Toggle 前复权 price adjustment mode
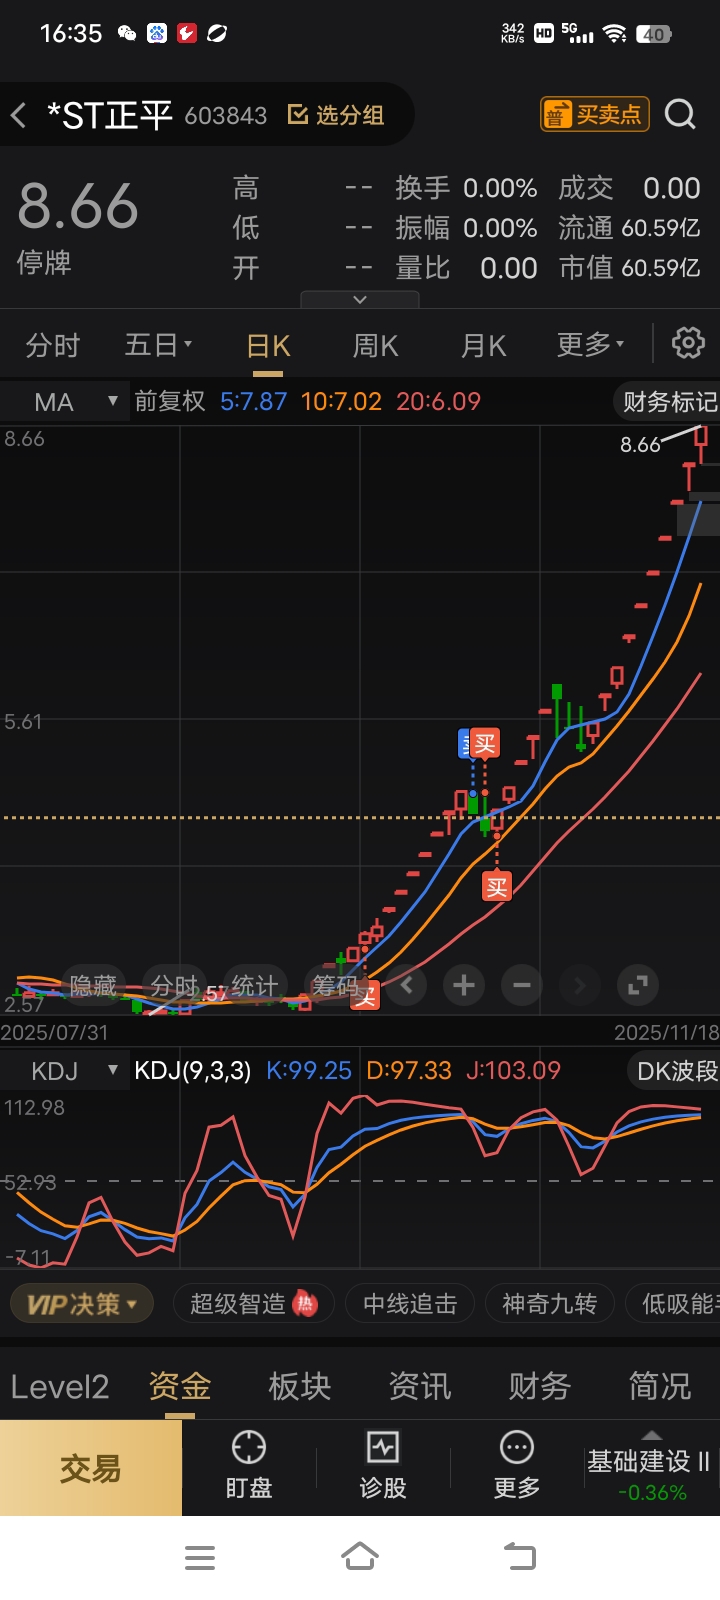This screenshot has height=1600, width=720. click(170, 402)
